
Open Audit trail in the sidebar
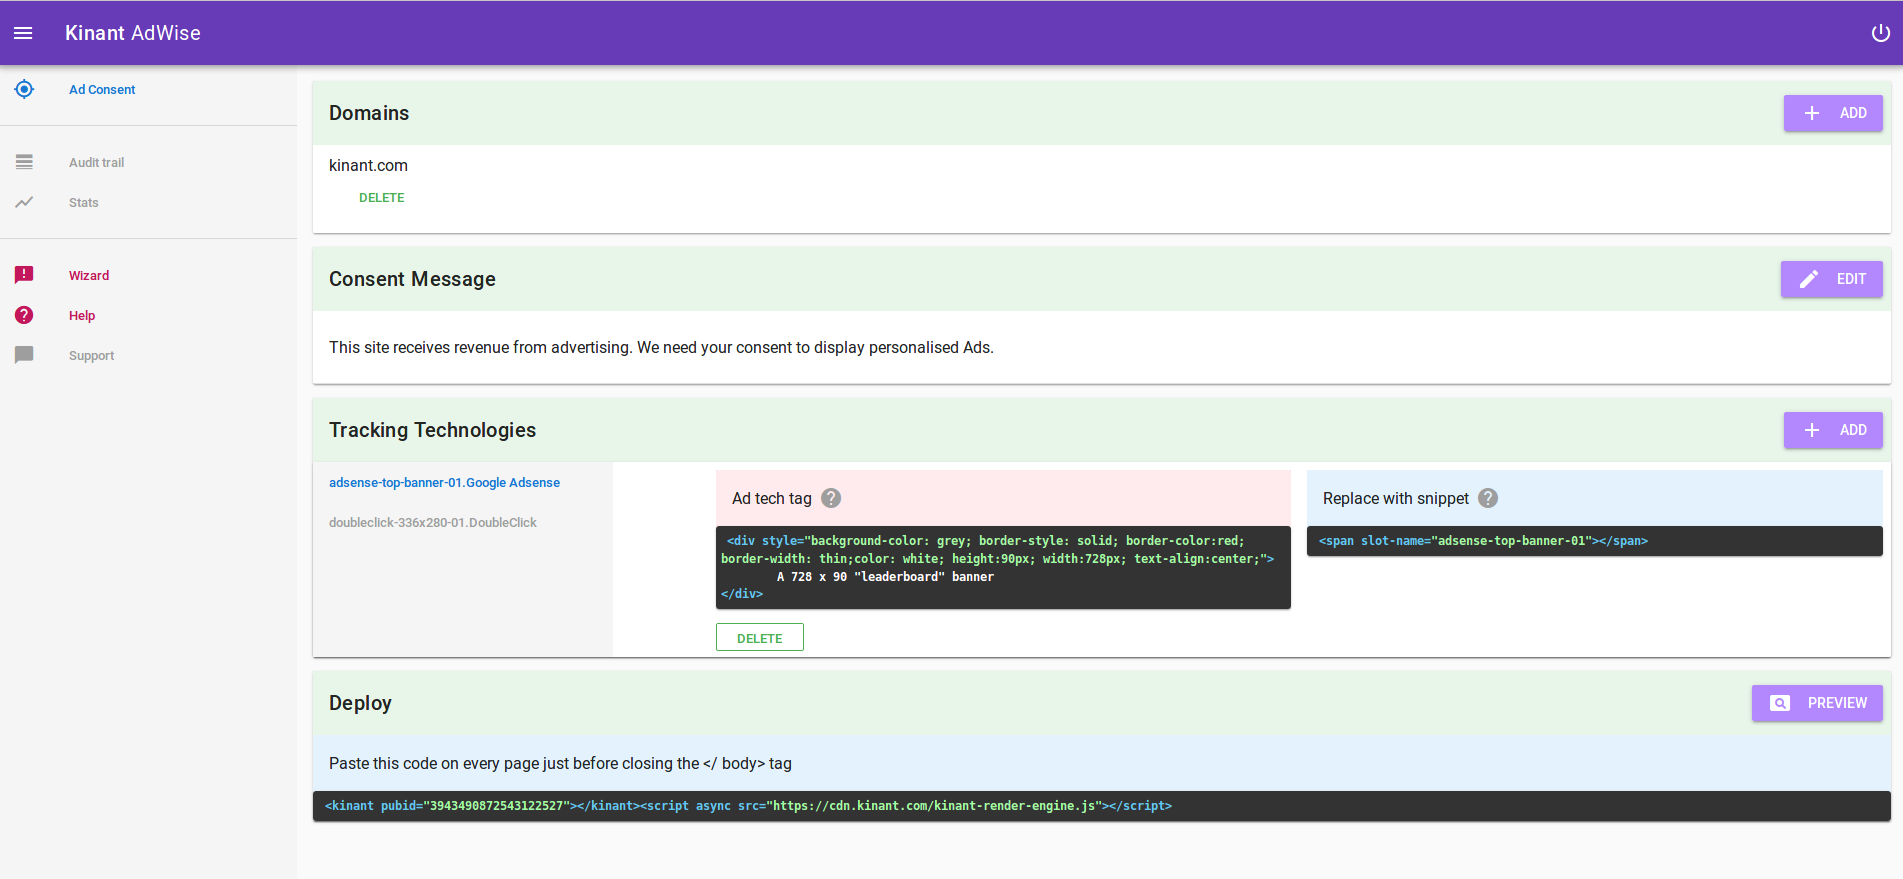click(97, 162)
